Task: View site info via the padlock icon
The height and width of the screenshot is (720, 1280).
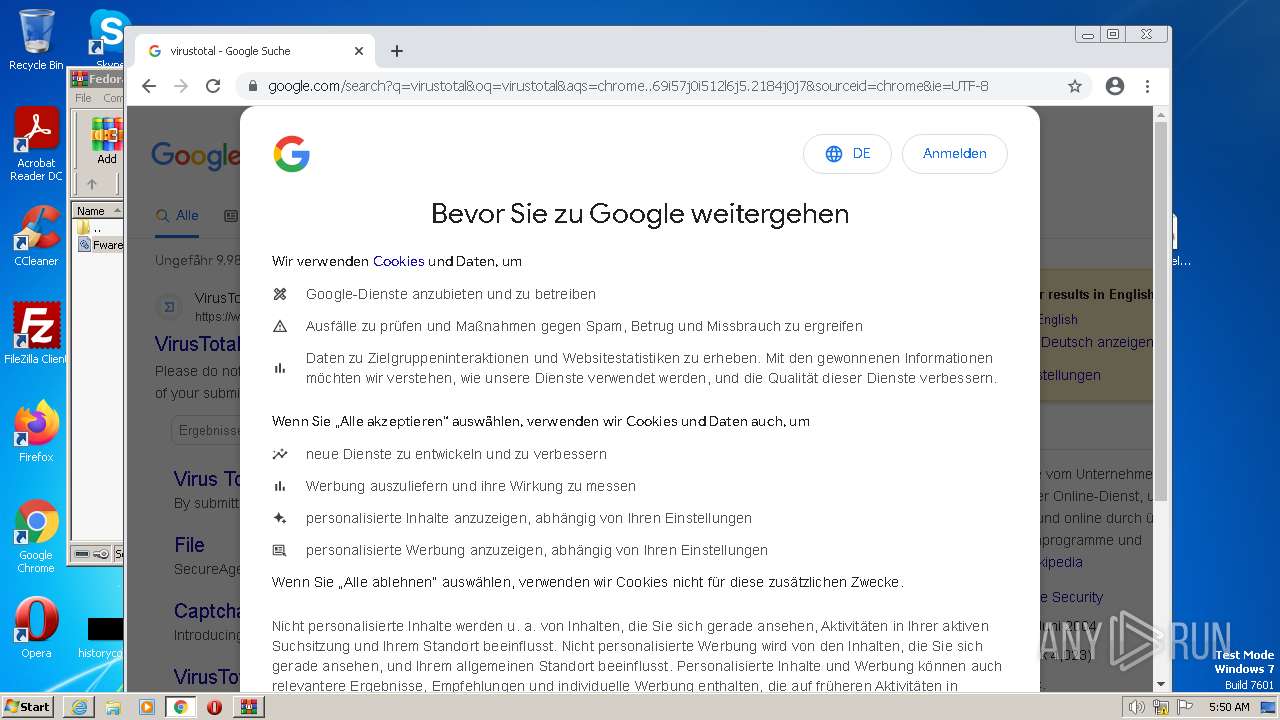Action: coord(252,86)
